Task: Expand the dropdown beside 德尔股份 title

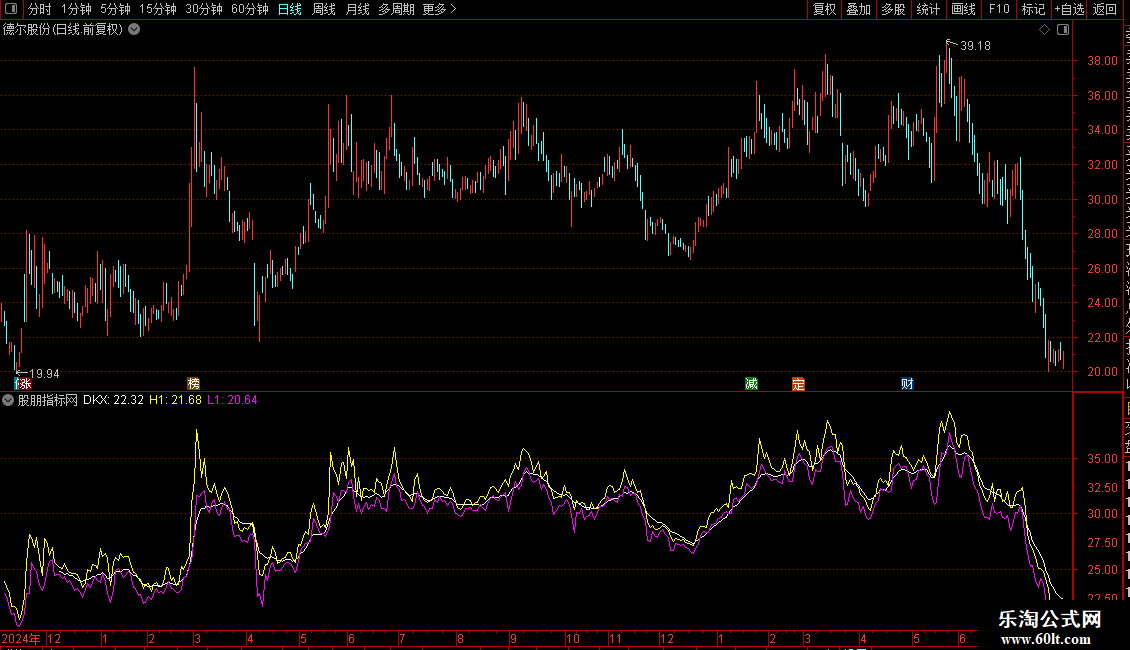Action: [134, 30]
